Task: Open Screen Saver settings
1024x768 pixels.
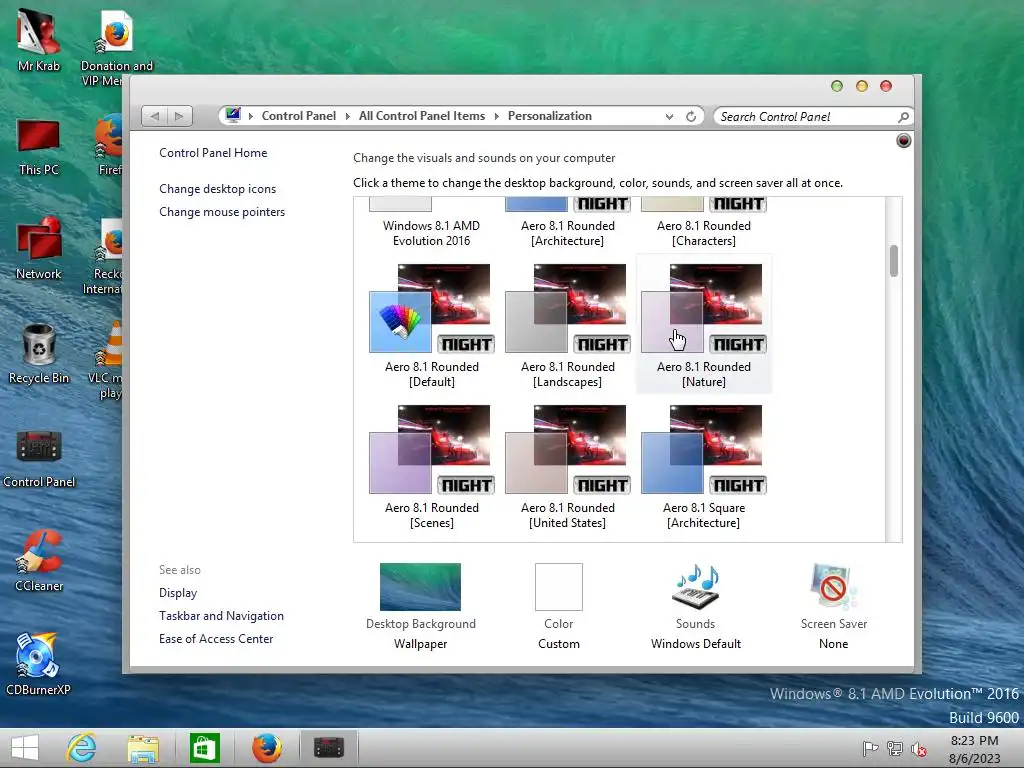Action: pyautogui.click(x=833, y=606)
